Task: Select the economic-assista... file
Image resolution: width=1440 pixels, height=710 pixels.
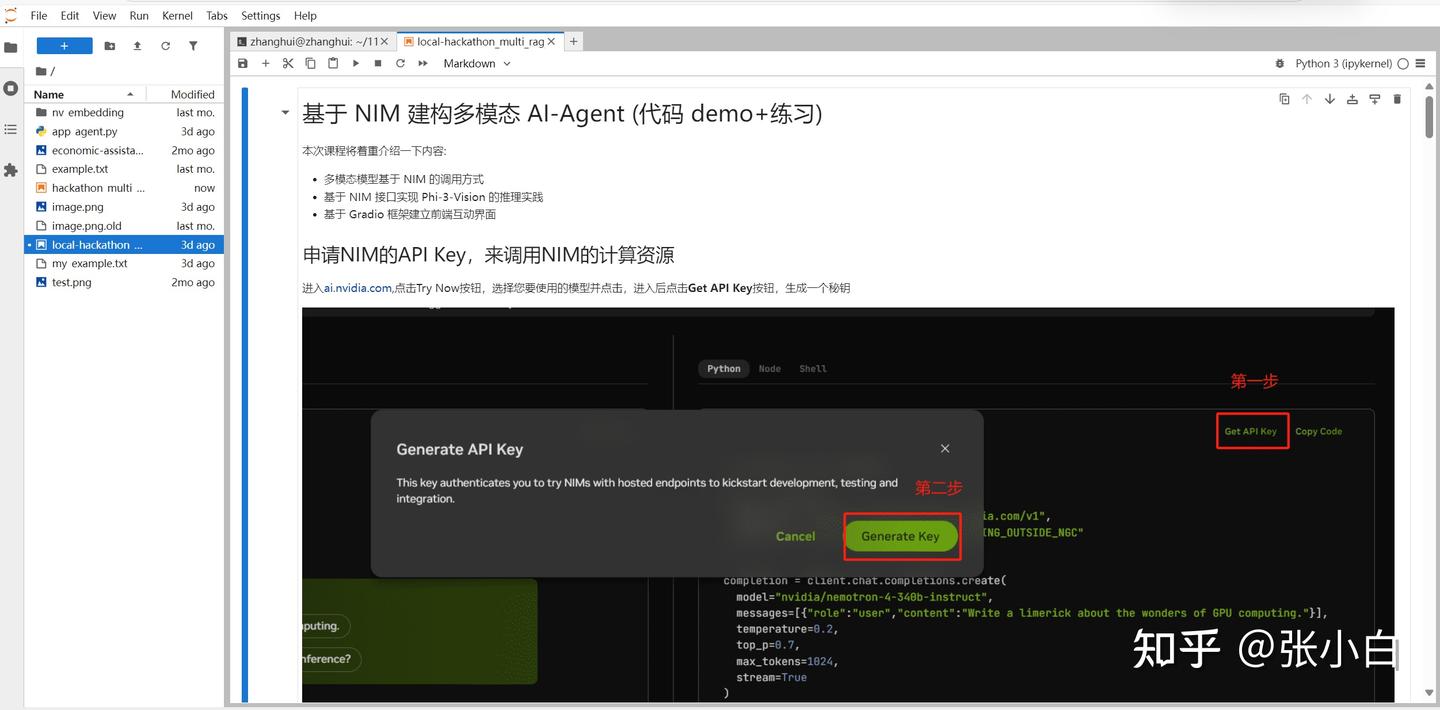Action: point(124,151)
